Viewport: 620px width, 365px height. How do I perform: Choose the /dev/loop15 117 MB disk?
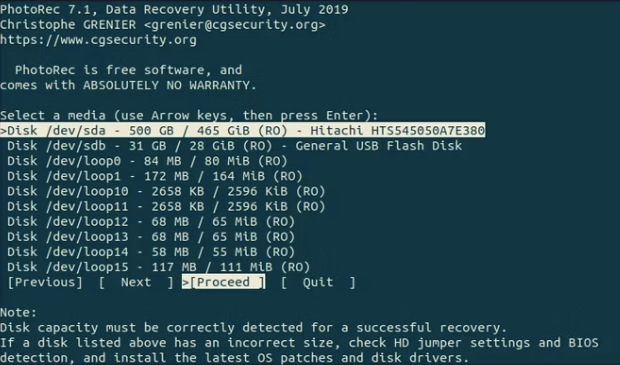(x=159, y=267)
